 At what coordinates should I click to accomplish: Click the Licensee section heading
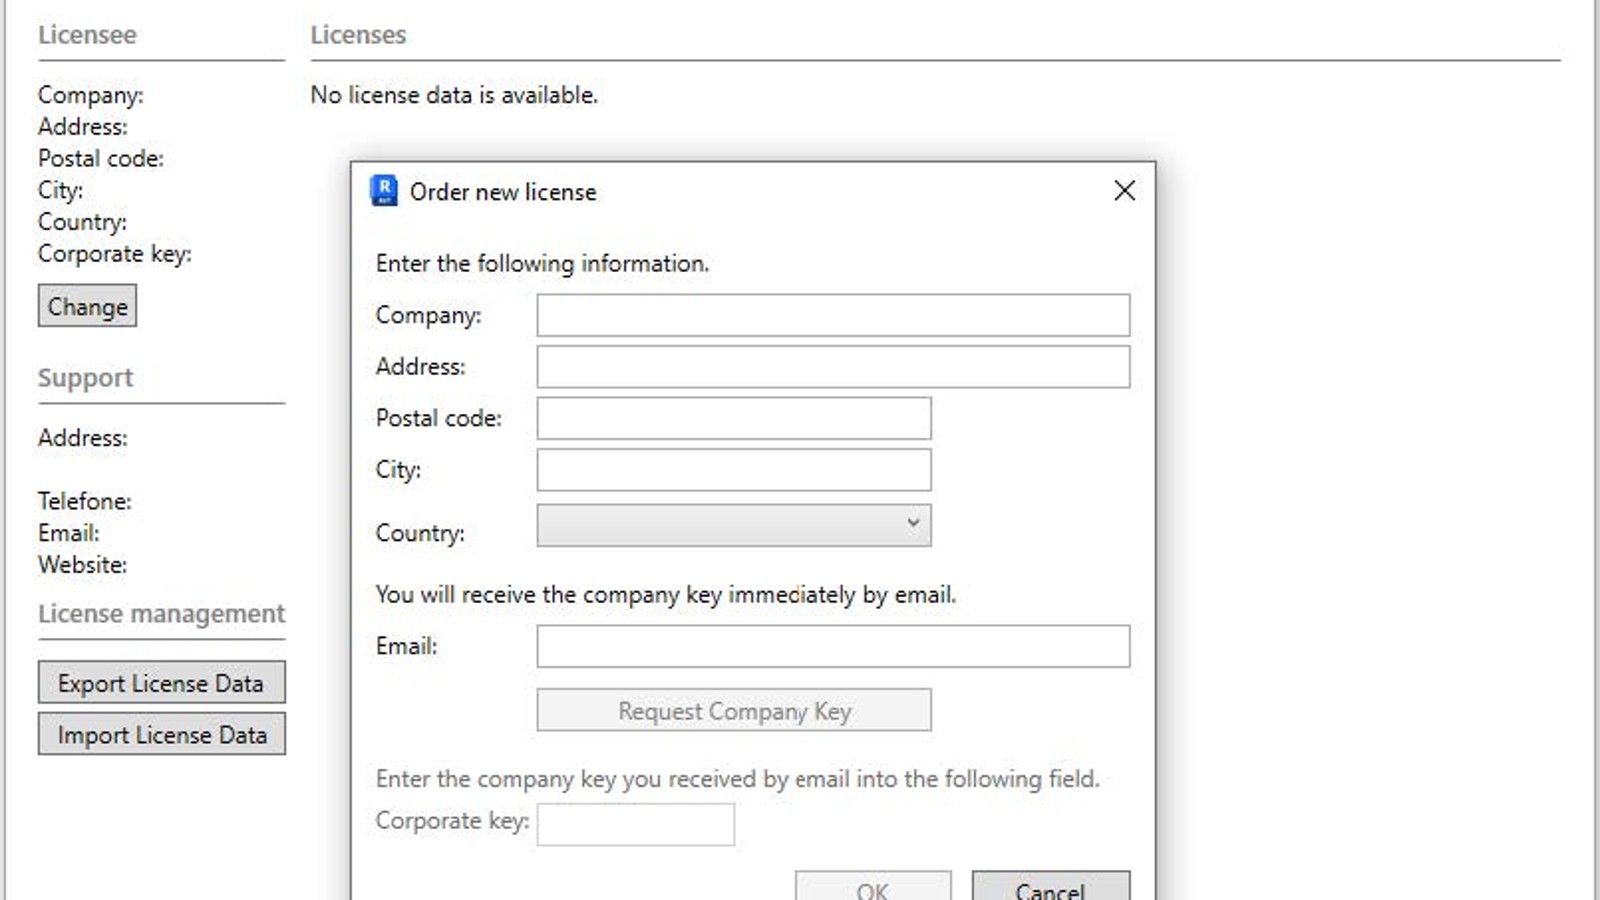pyautogui.click(x=87, y=35)
